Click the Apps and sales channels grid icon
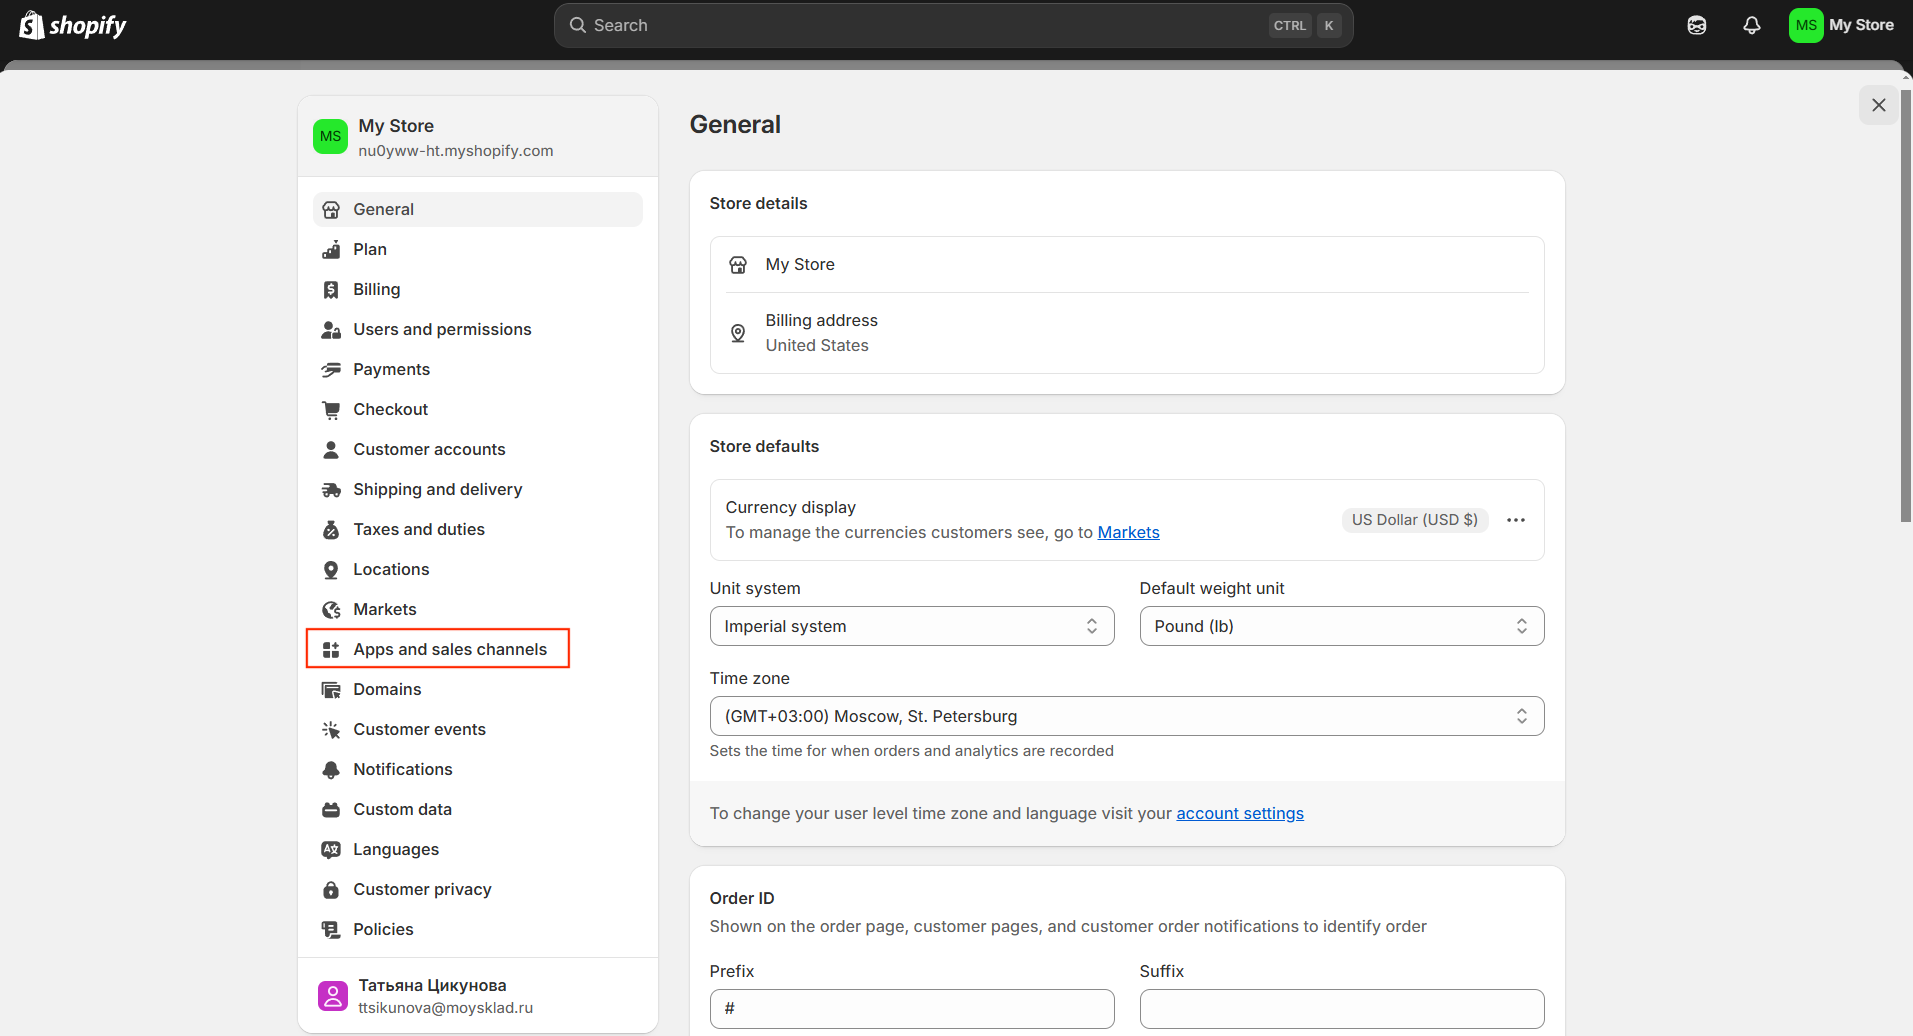This screenshot has width=1913, height=1036. [x=331, y=649]
